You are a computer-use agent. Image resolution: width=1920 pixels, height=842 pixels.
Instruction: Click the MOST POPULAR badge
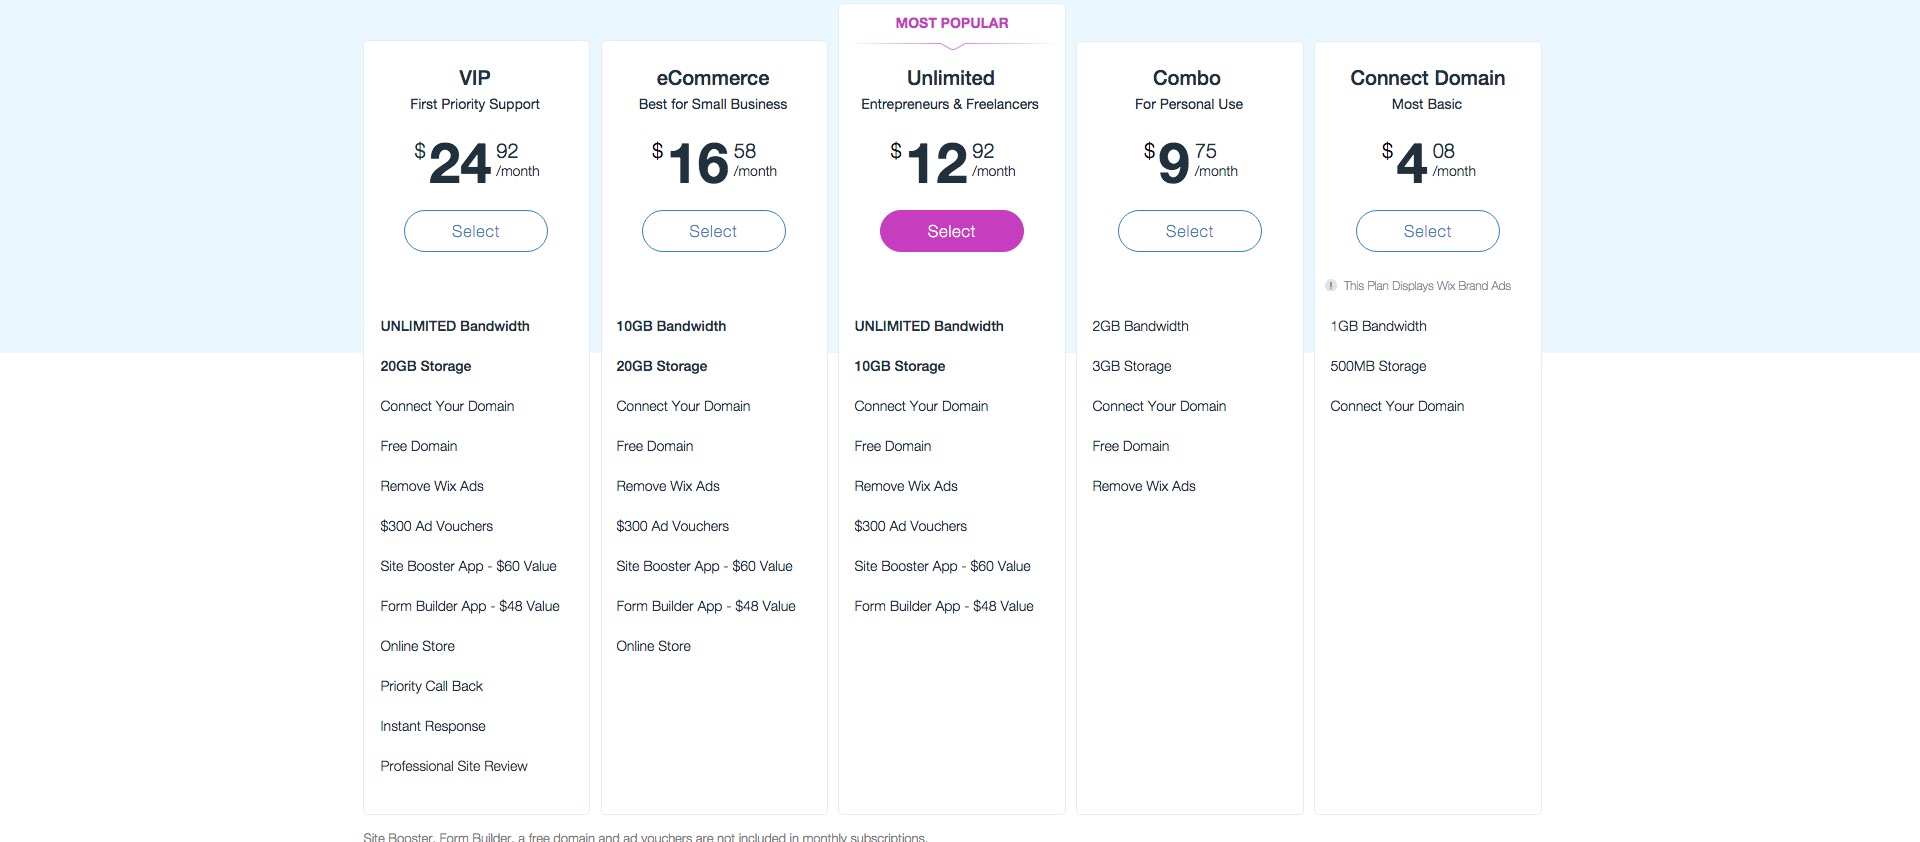950,22
